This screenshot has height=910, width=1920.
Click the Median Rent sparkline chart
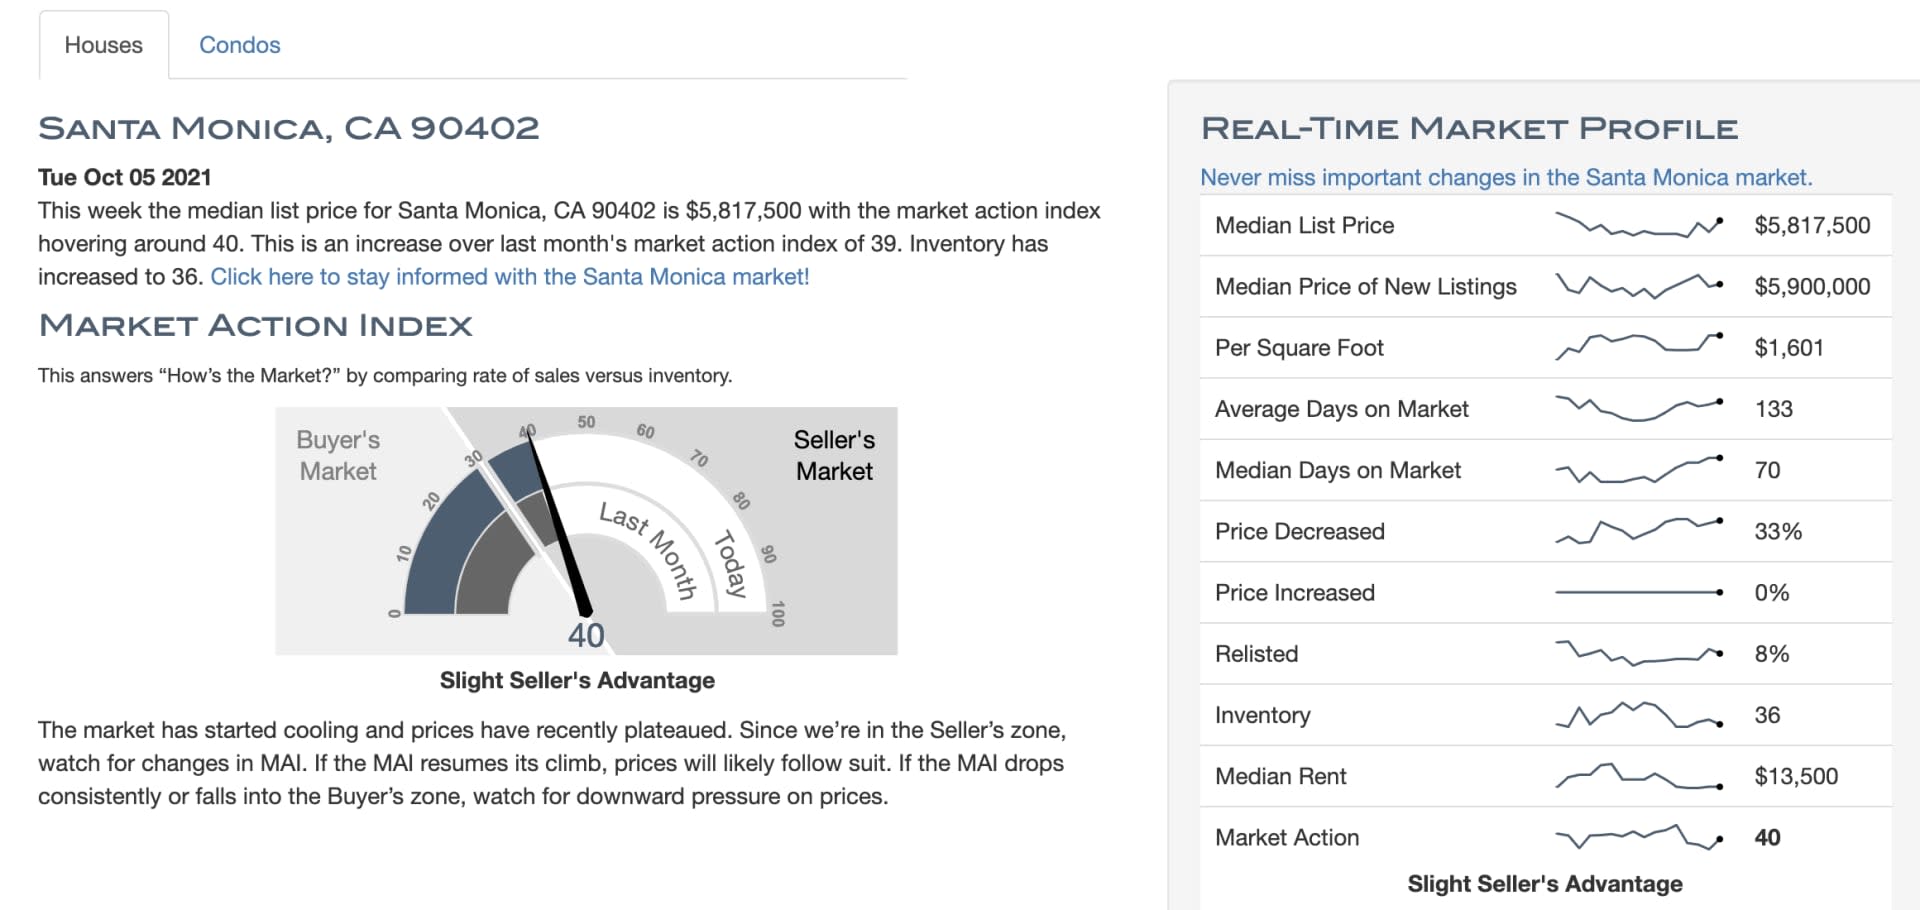click(1639, 776)
